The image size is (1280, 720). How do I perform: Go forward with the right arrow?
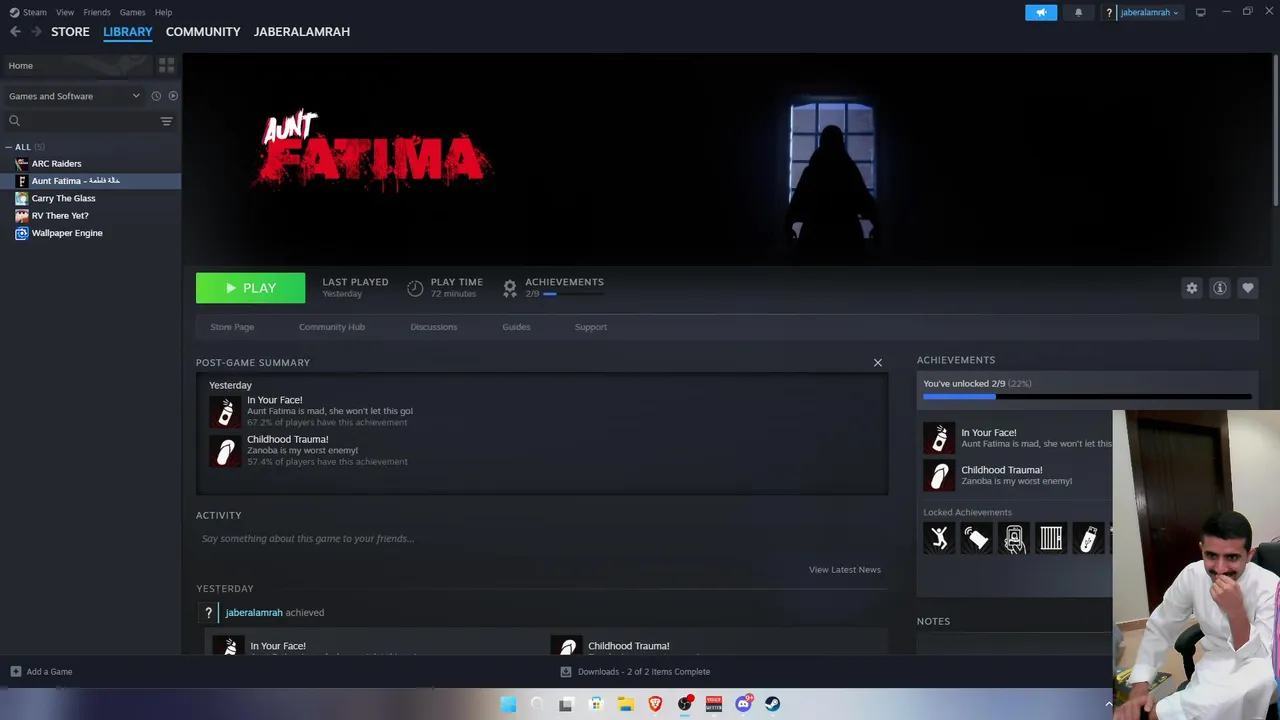click(36, 32)
